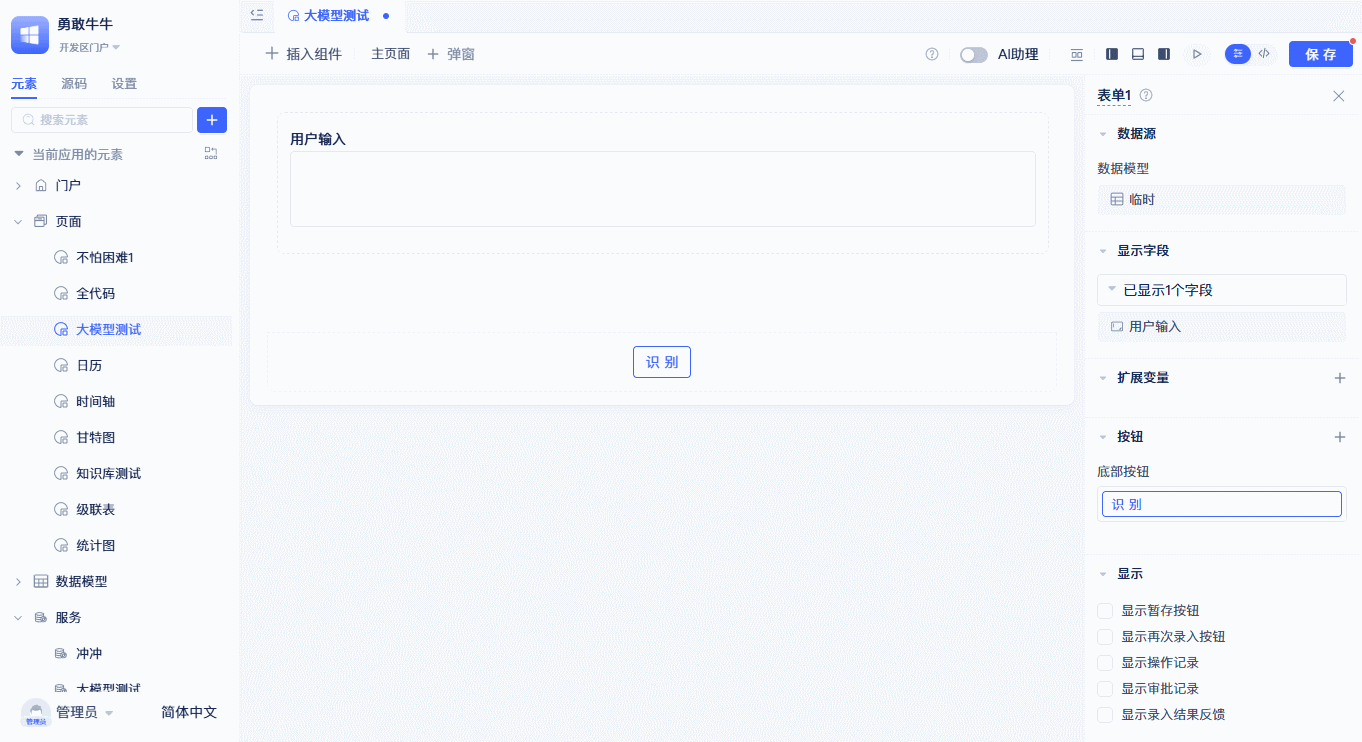Image resolution: width=1362 pixels, height=742 pixels.
Task: Switch to the 元素 tab
Action: pyautogui.click(x=24, y=84)
